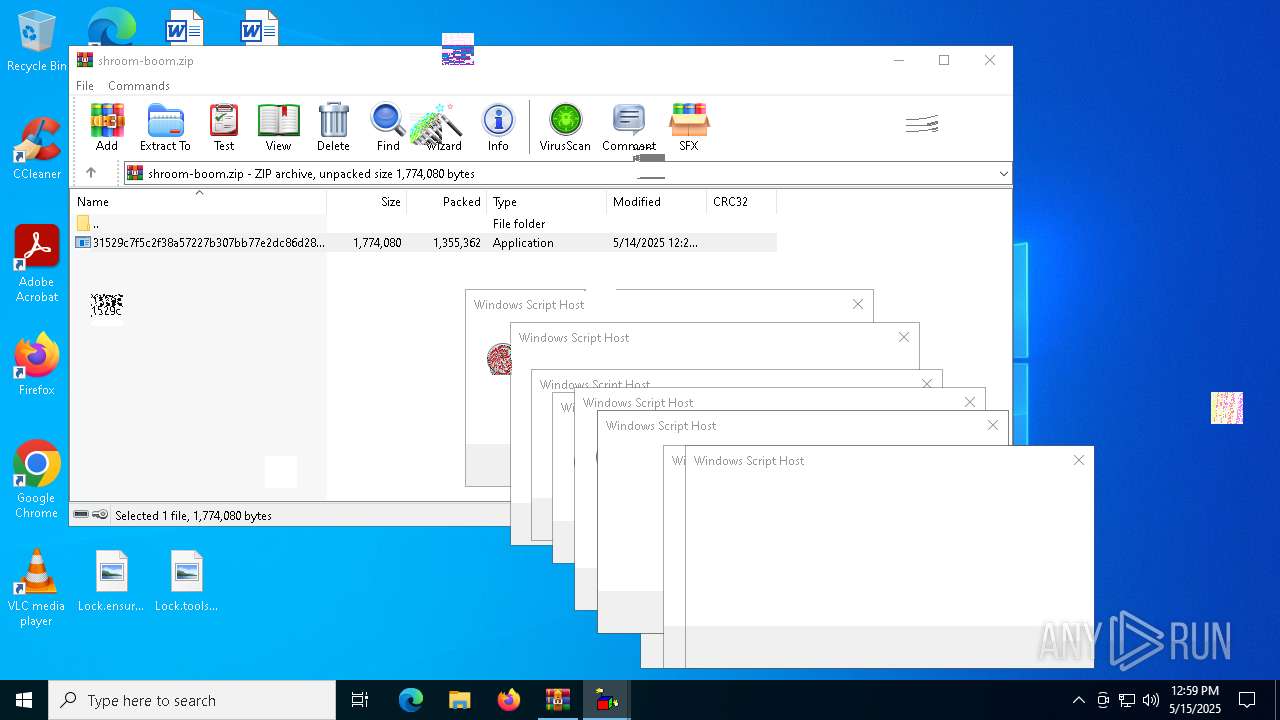Click the taskbar search box

point(192,700)
